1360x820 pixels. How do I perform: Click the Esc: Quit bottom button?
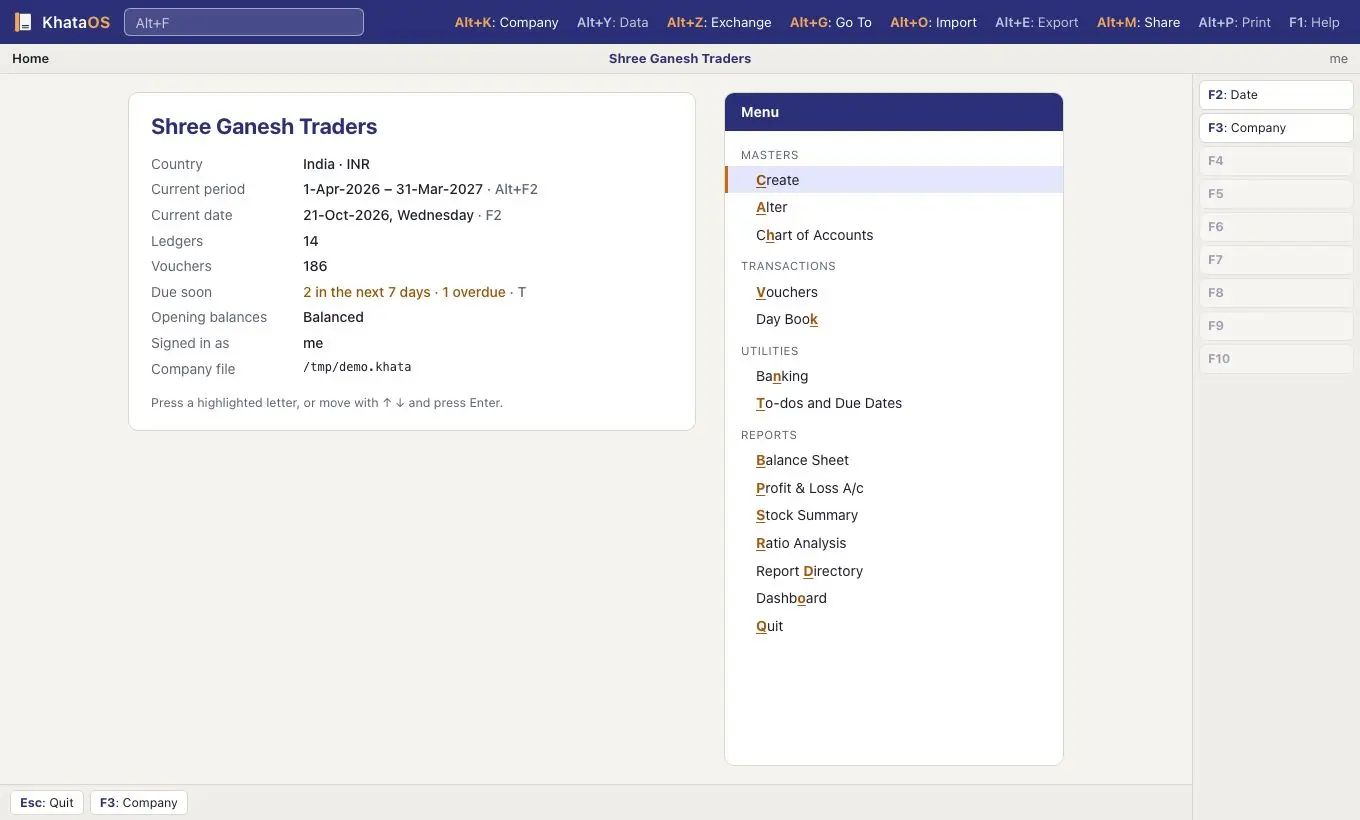[x=47, y=803]
